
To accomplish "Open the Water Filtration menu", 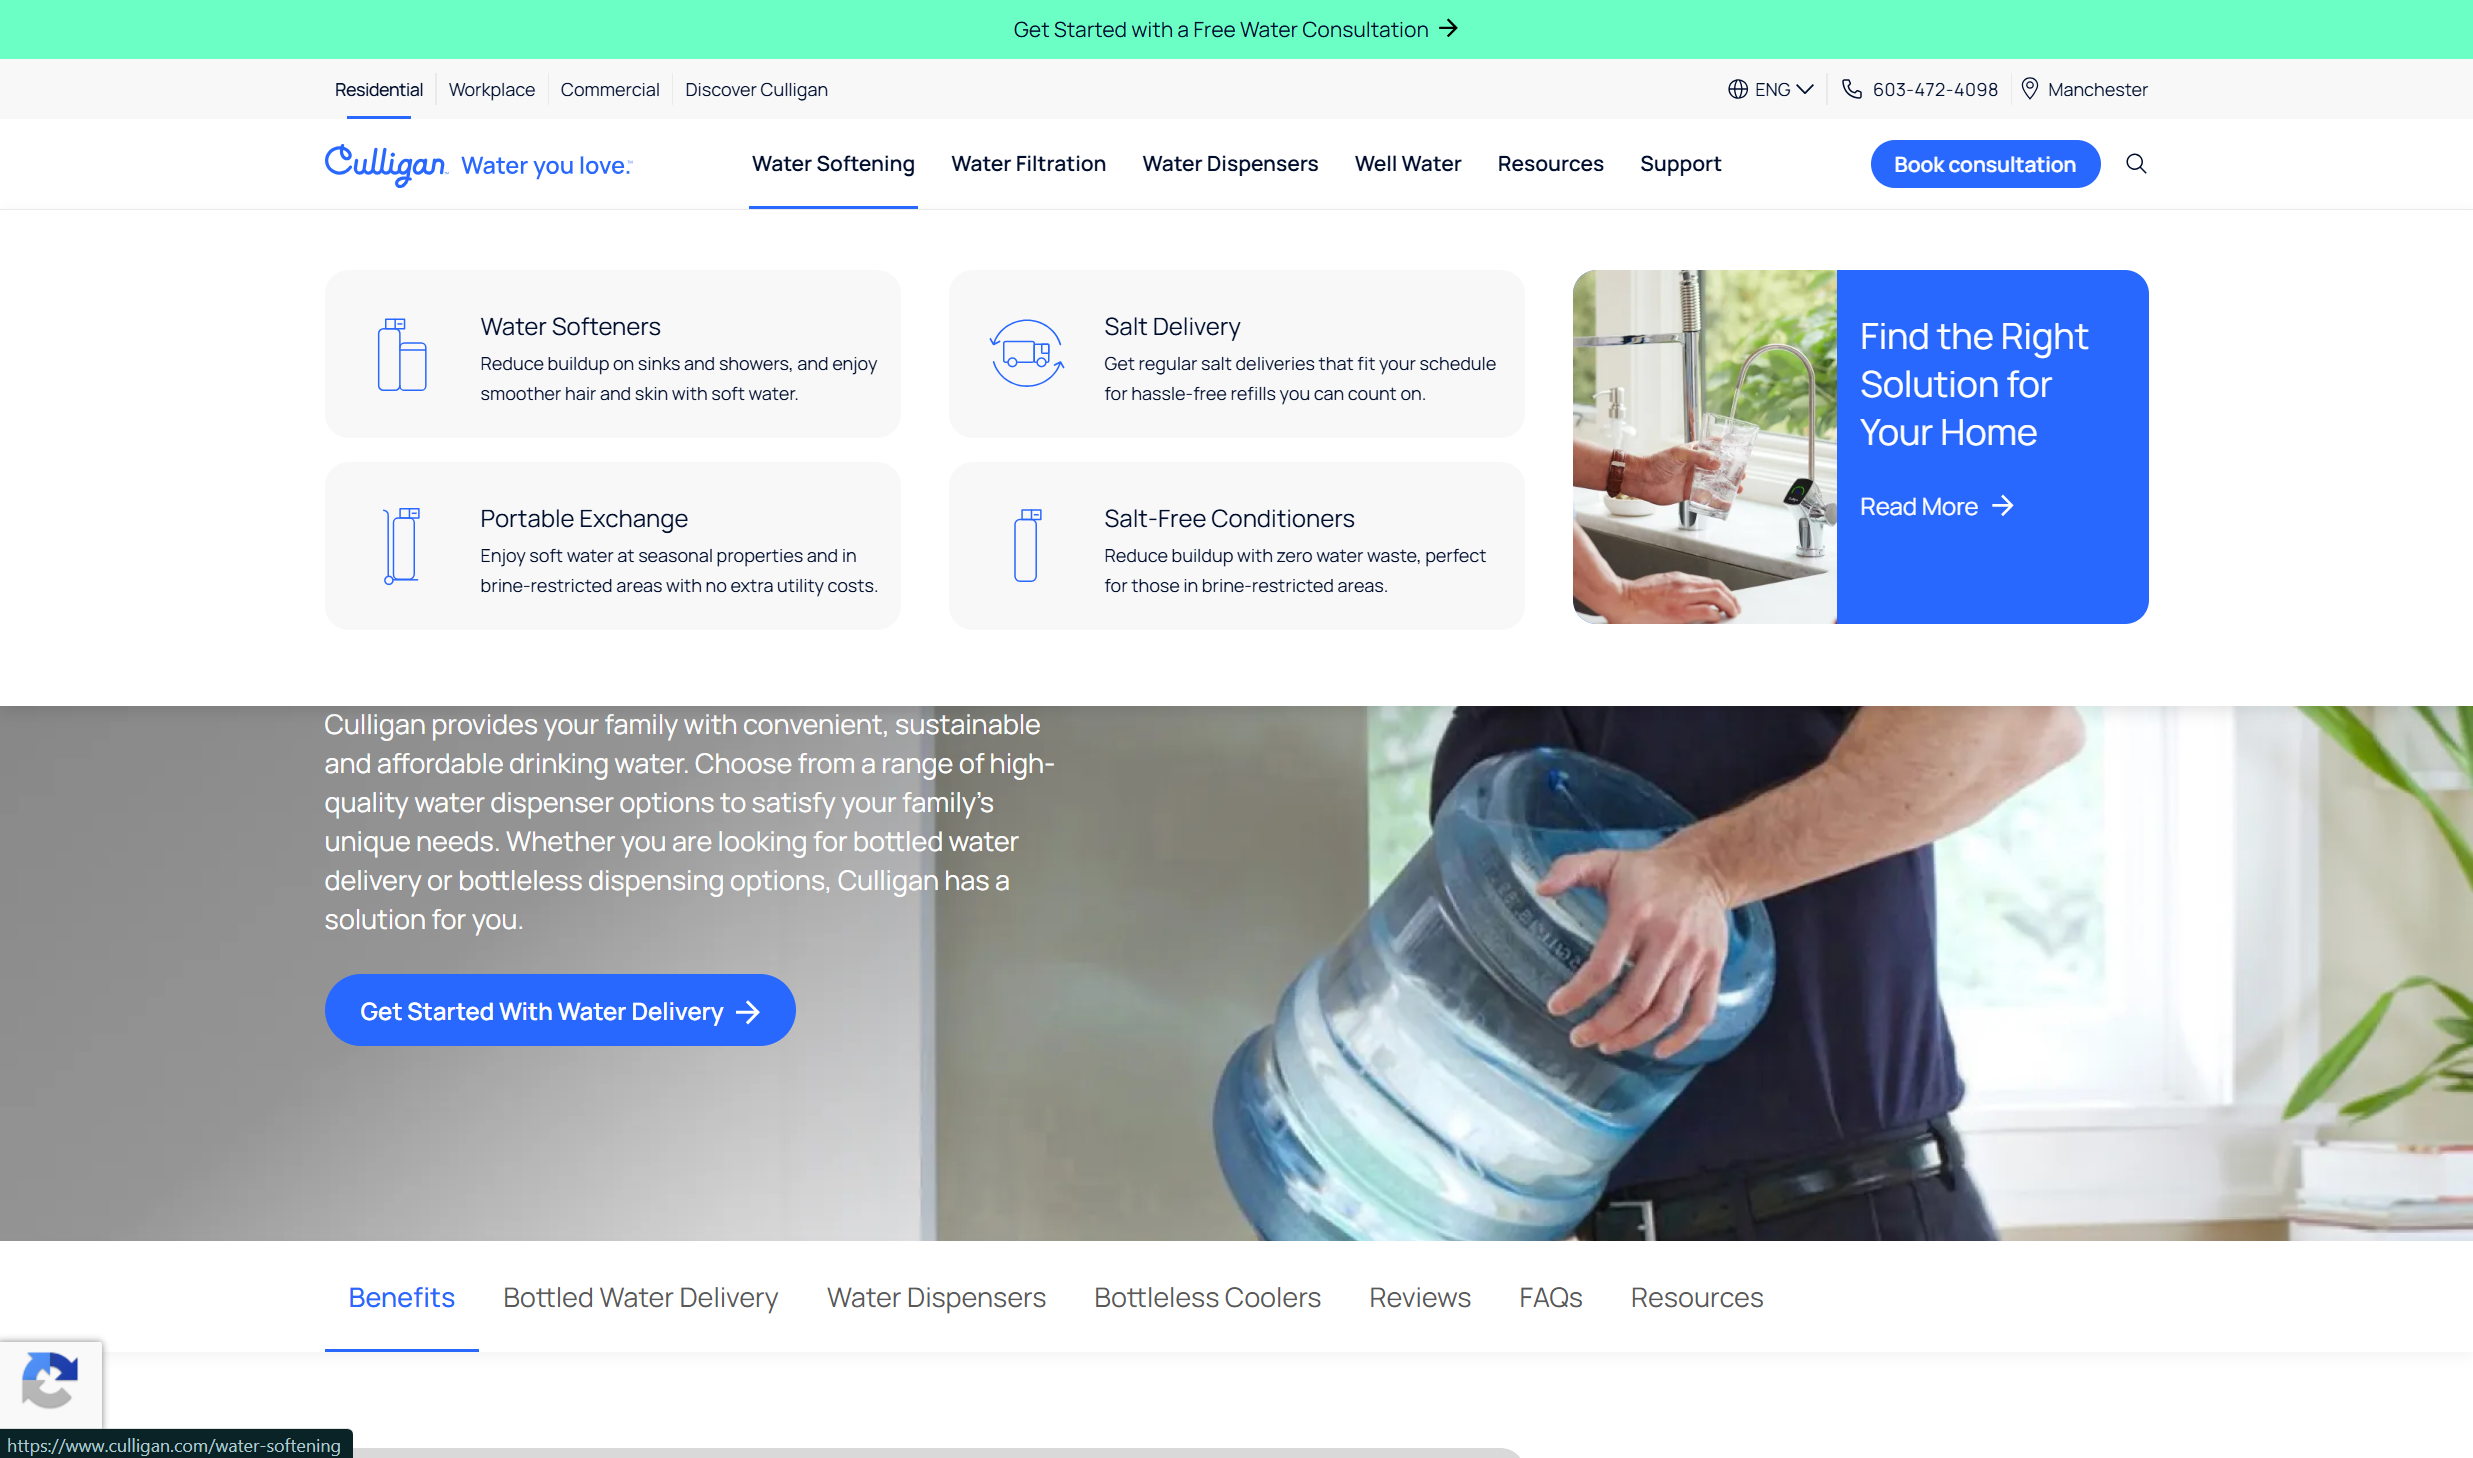I will (x=1028, y=164).
